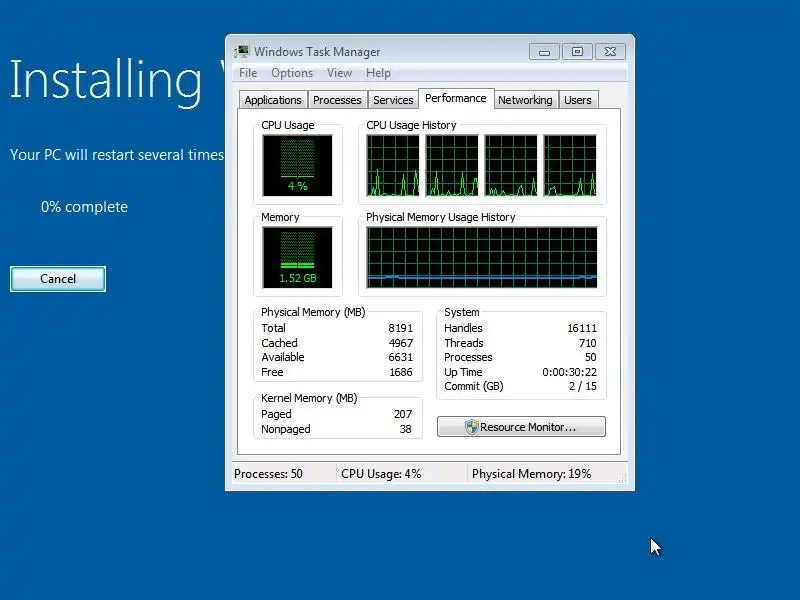Image resolution: width=800 pixels, height=600 pixels.
Task: Click the Nonpaged value 38
Action: coord(405,429)
